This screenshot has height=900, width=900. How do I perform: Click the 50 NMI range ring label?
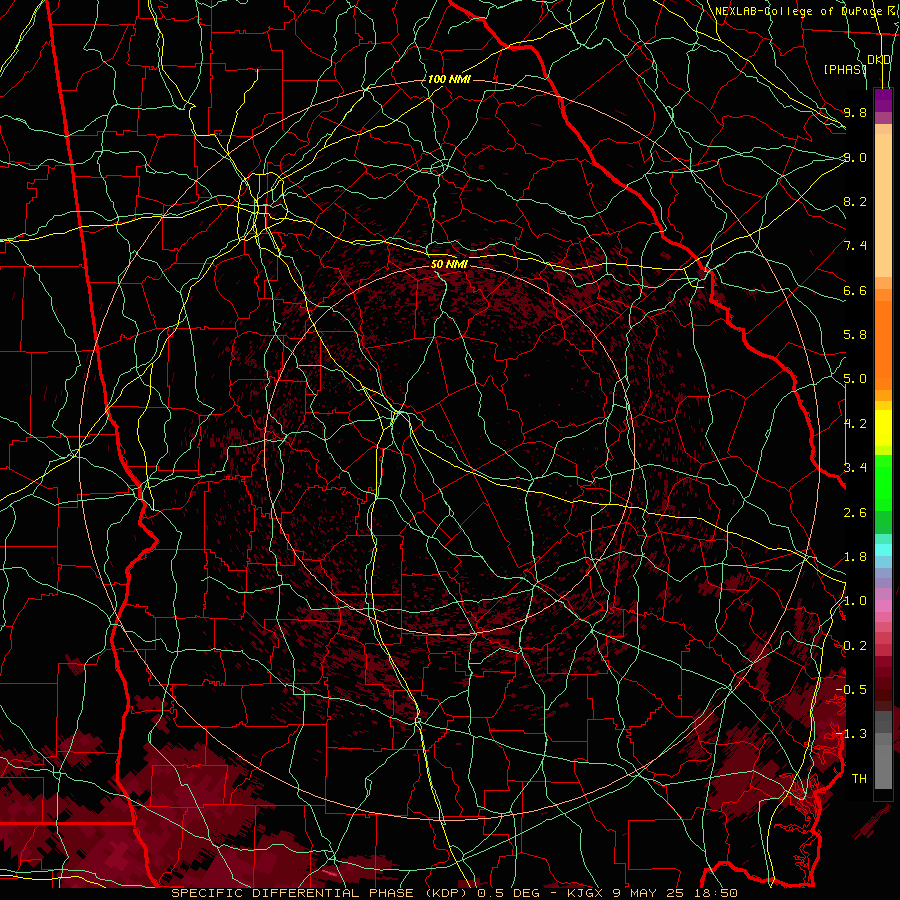(449, 264)
